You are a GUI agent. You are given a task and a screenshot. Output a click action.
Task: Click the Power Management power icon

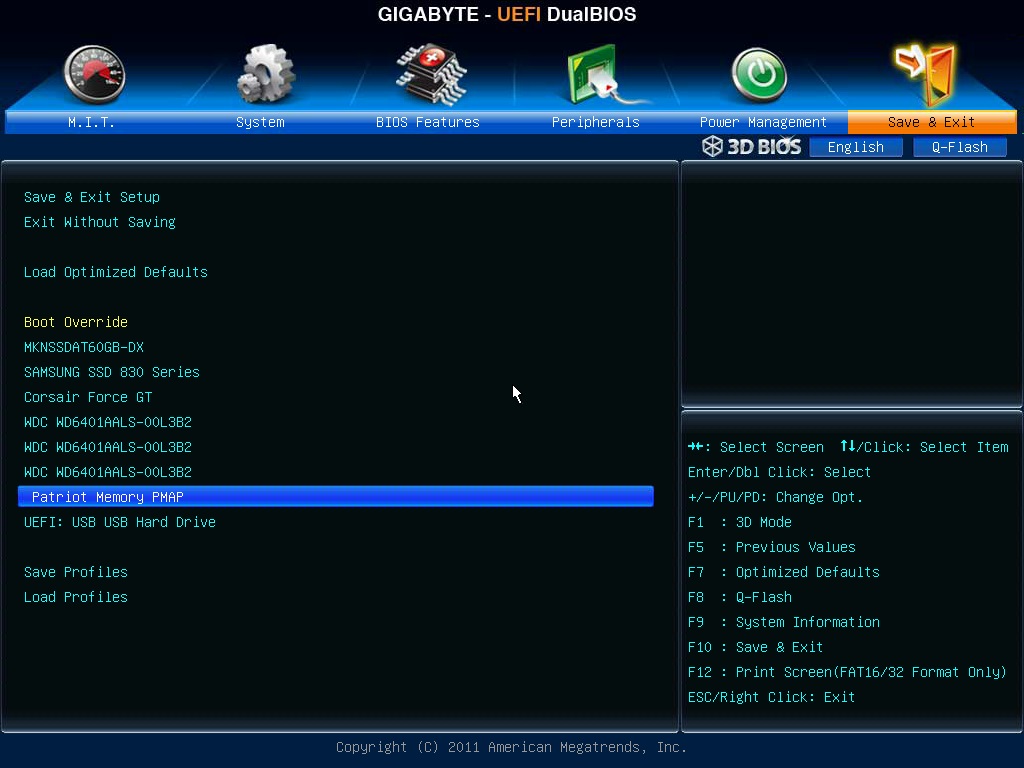click(x=760, y=75)
